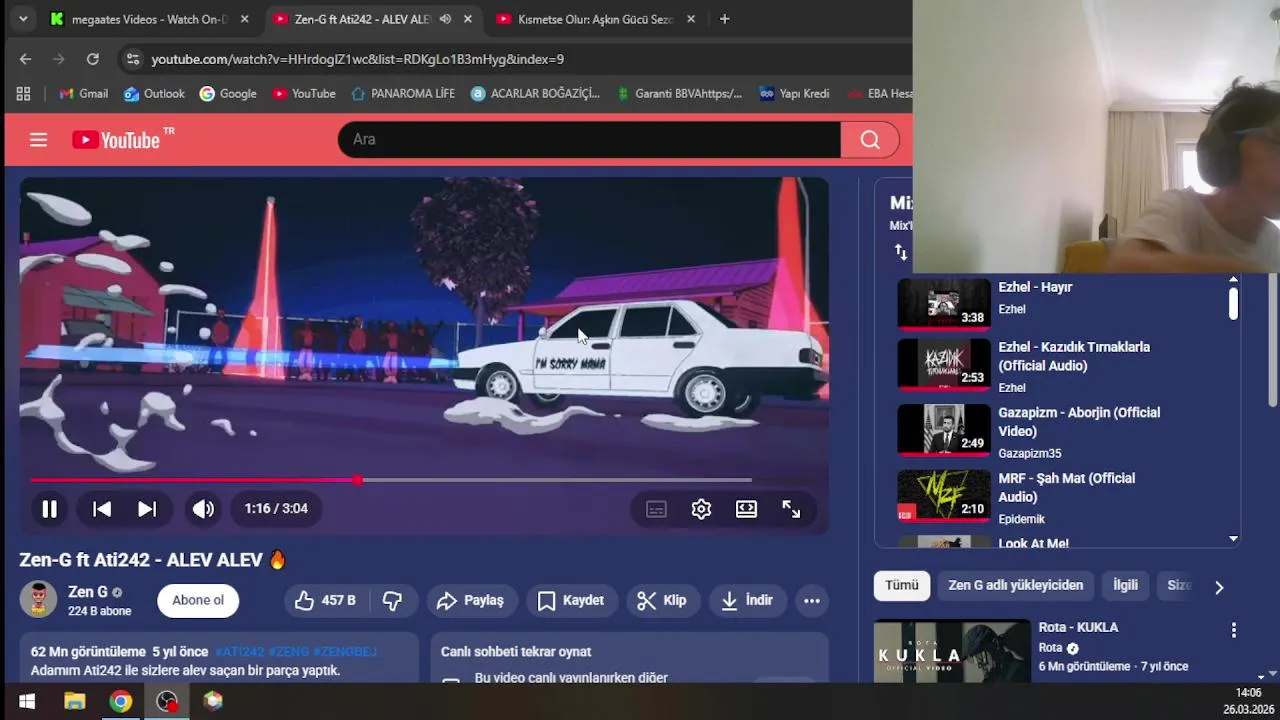Image resolution: width=1280 pixels, height=720 pixels.
Task: Open options for Rota - KUKLA video
Action: click(x=1233, y=630)
